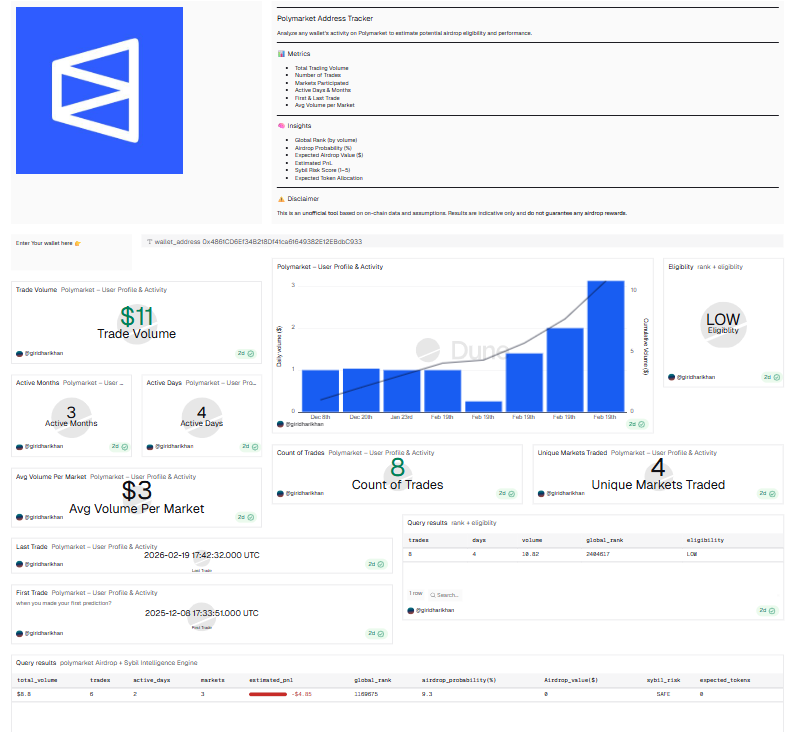
Task: Open the Polymarket logo image
Action: point(99,90)
